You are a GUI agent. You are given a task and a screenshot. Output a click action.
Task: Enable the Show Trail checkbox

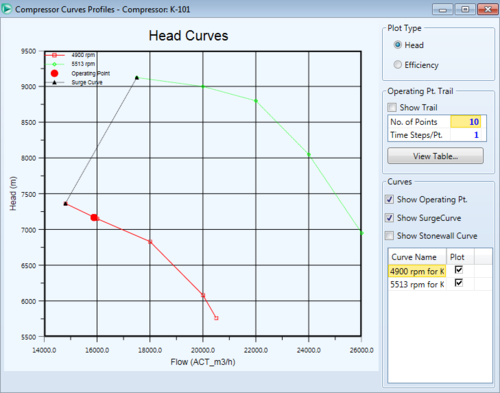click(x=392, y=107)
